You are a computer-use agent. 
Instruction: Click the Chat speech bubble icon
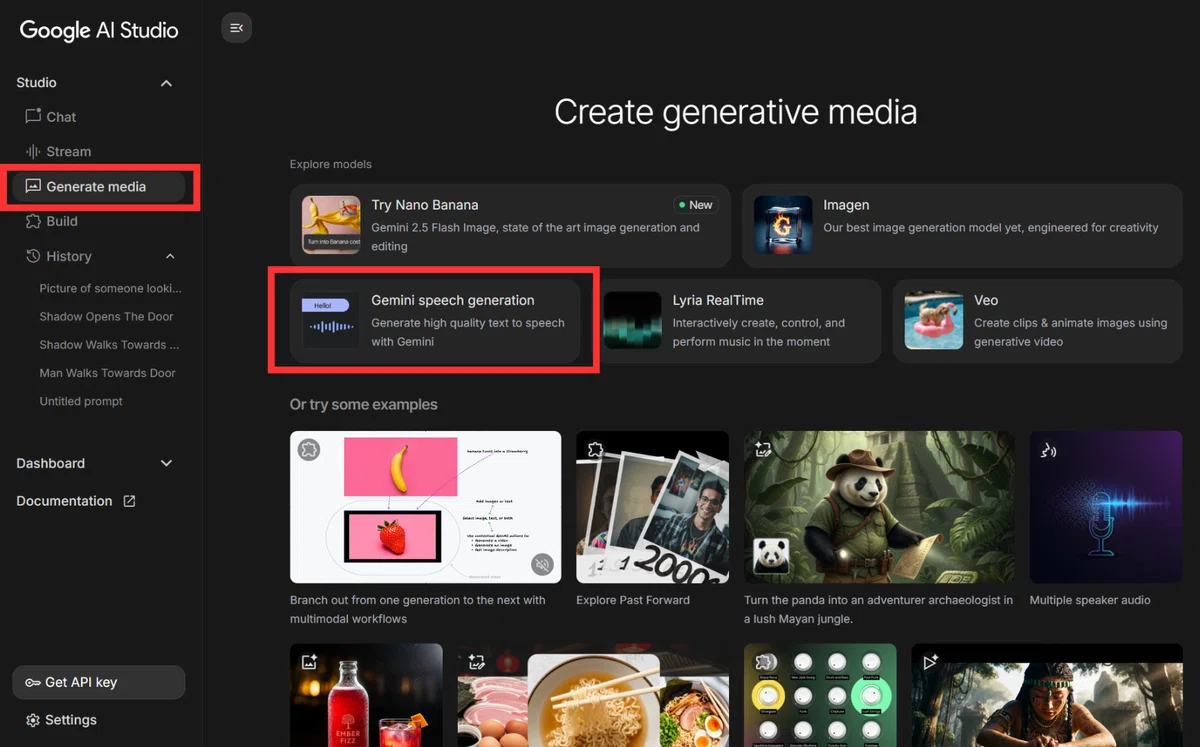coord(33,116)
